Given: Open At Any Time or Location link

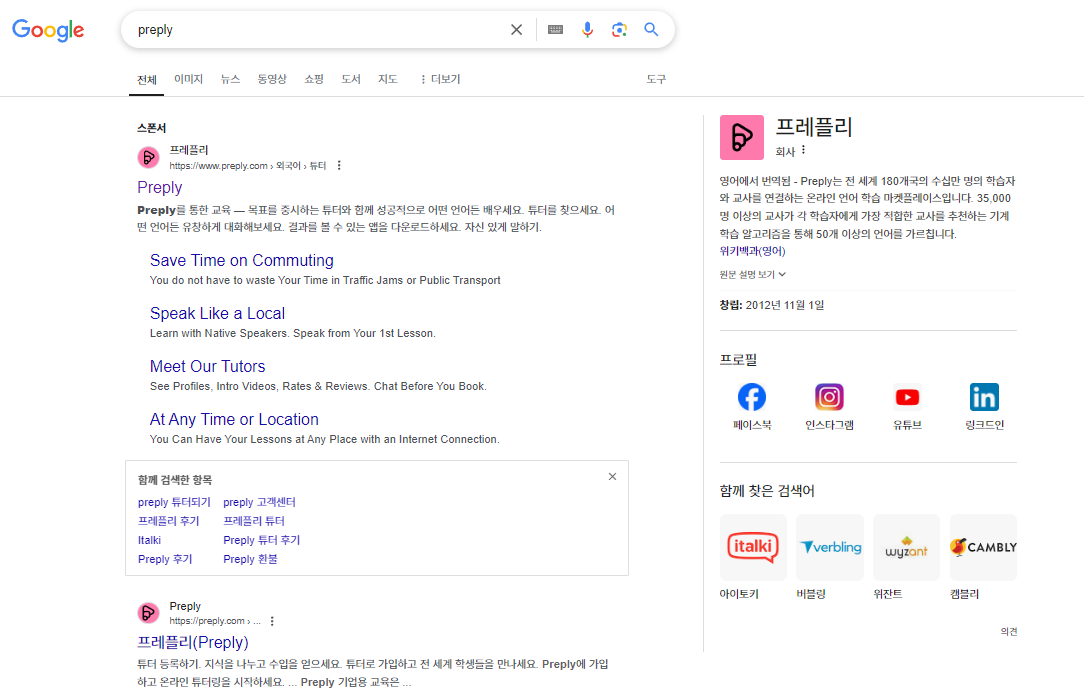Looking at the screenshot, I should tap(234, 420).
